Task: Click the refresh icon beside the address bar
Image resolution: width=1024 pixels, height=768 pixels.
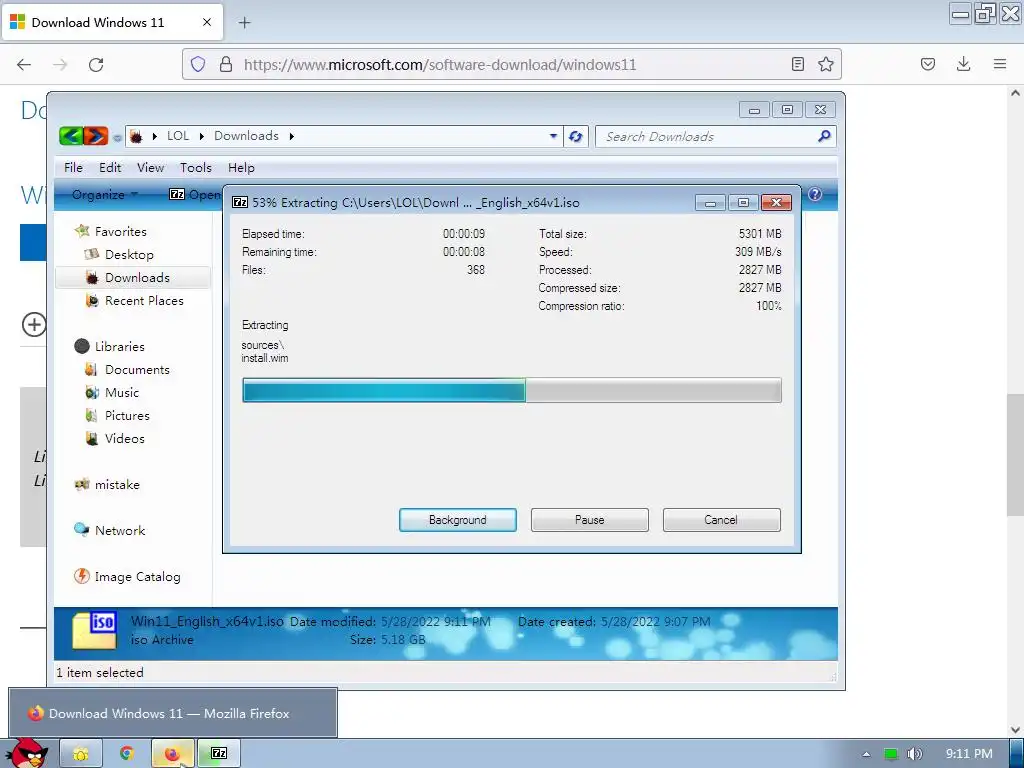Action: (x=575, y=136)
